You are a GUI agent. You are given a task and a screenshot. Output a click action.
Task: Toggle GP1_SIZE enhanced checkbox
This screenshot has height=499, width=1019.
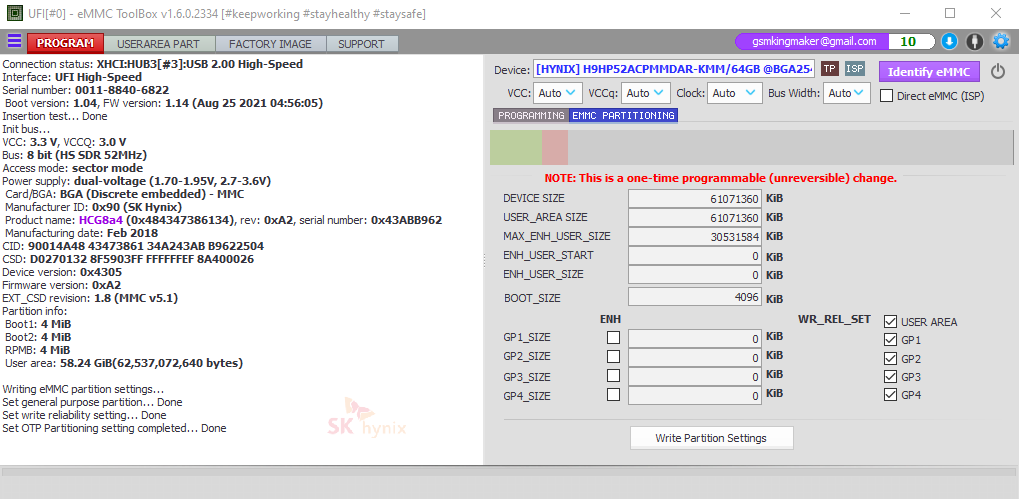(613, 337)
